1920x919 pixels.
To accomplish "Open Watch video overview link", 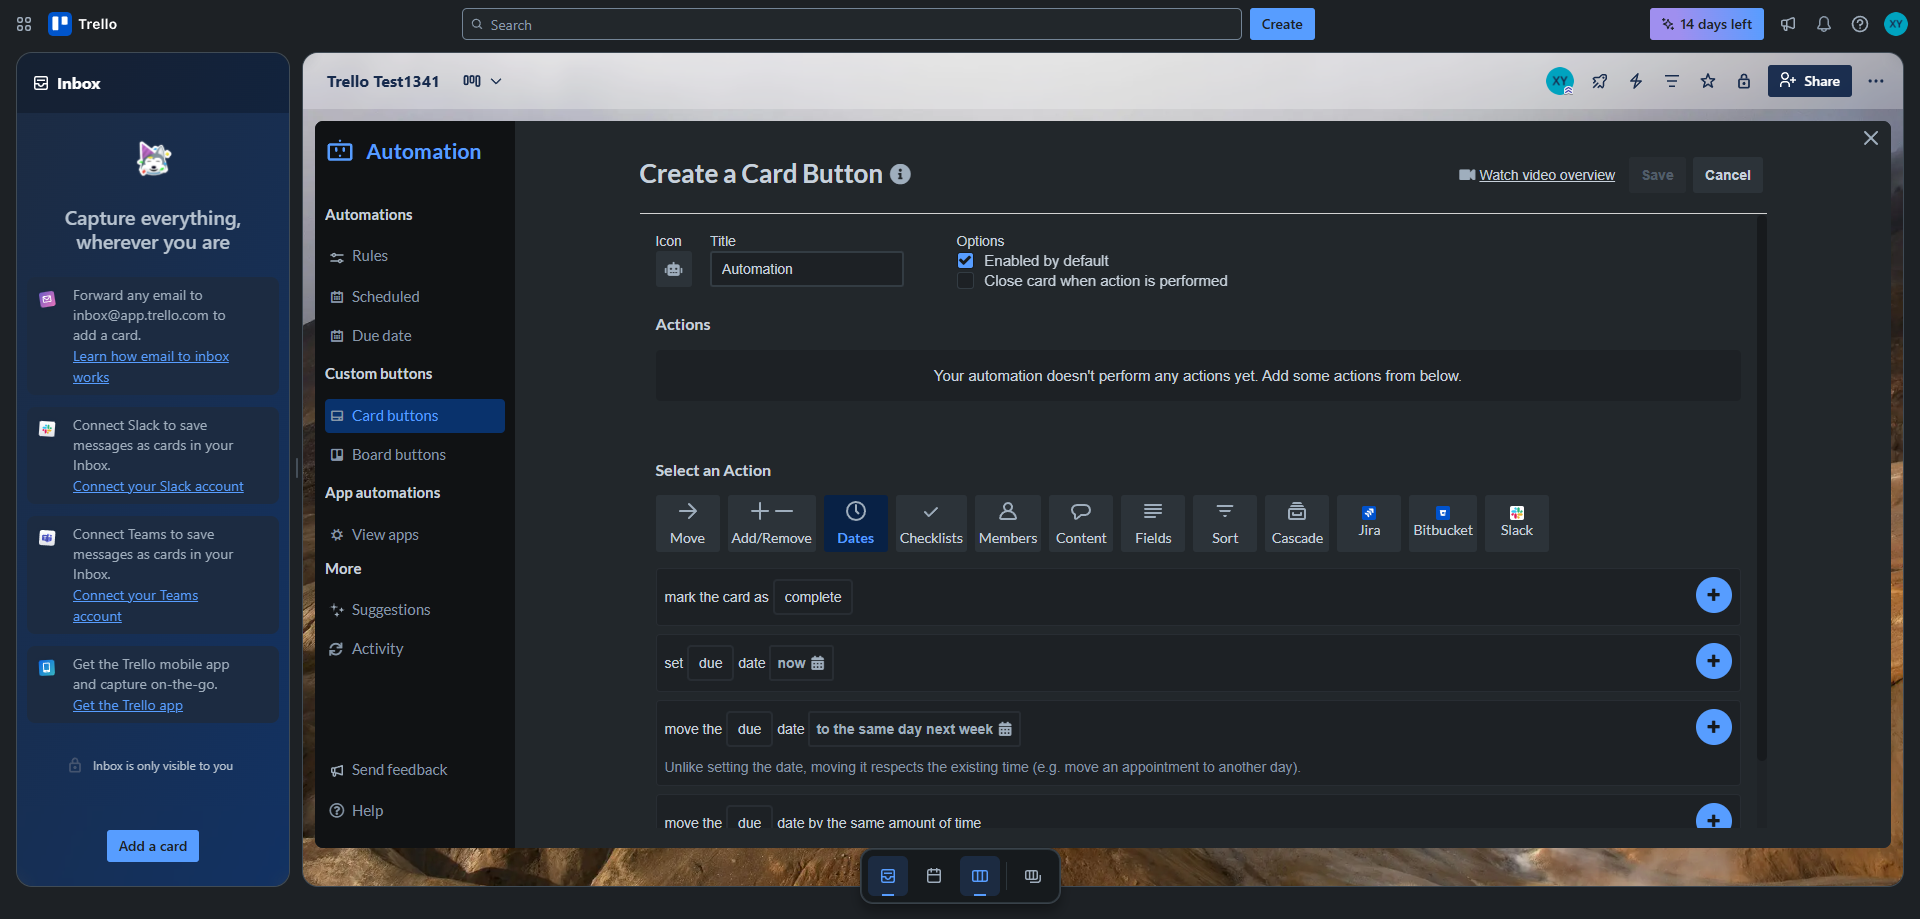I will (x=1547, y=175).
